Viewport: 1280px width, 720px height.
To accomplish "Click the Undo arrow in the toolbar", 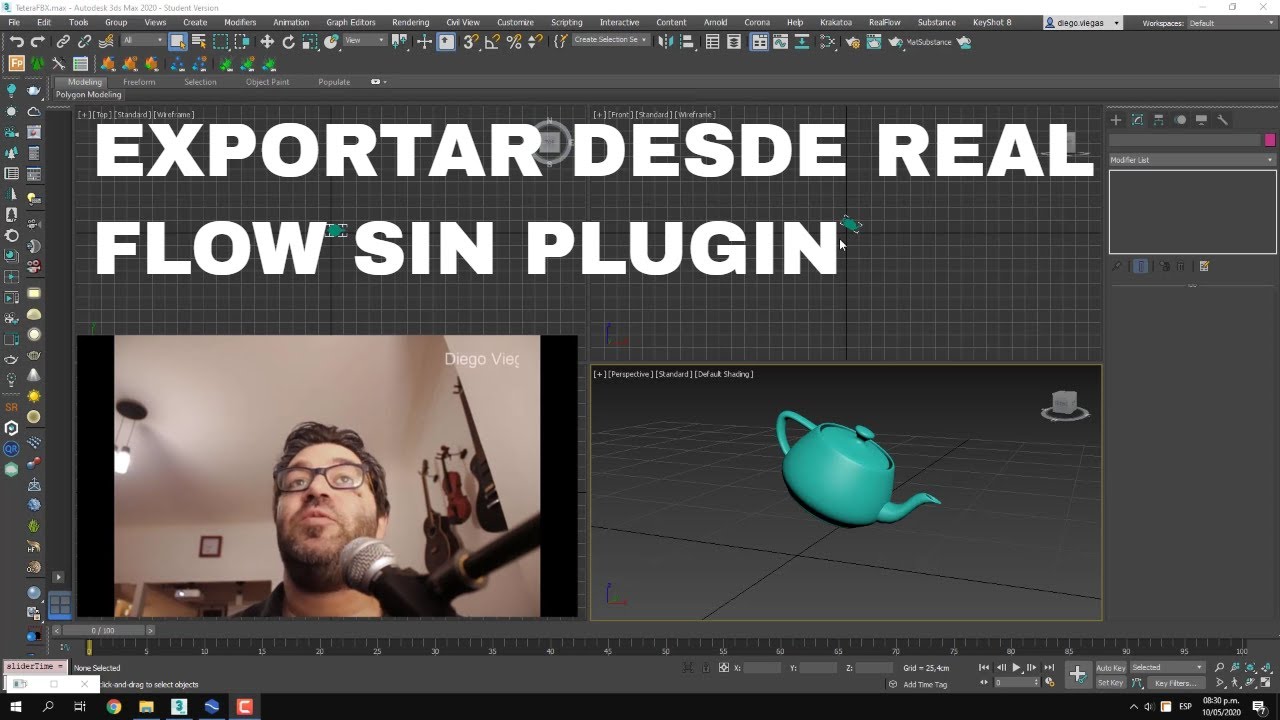I will pyautogui.click(x=16, y=41).
